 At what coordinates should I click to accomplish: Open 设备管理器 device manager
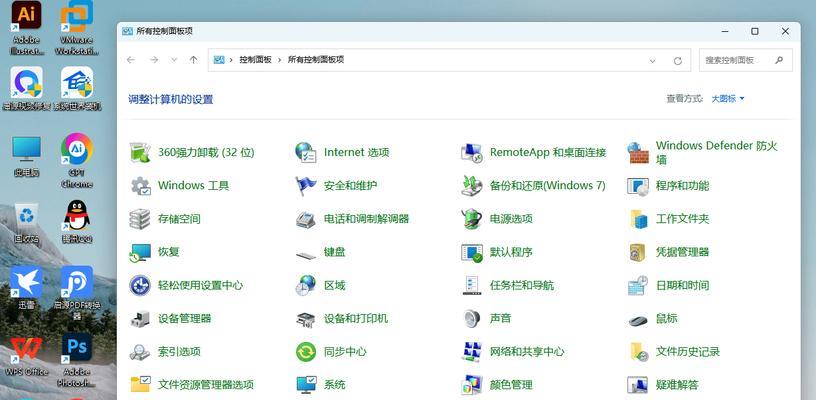coord(184,318)
